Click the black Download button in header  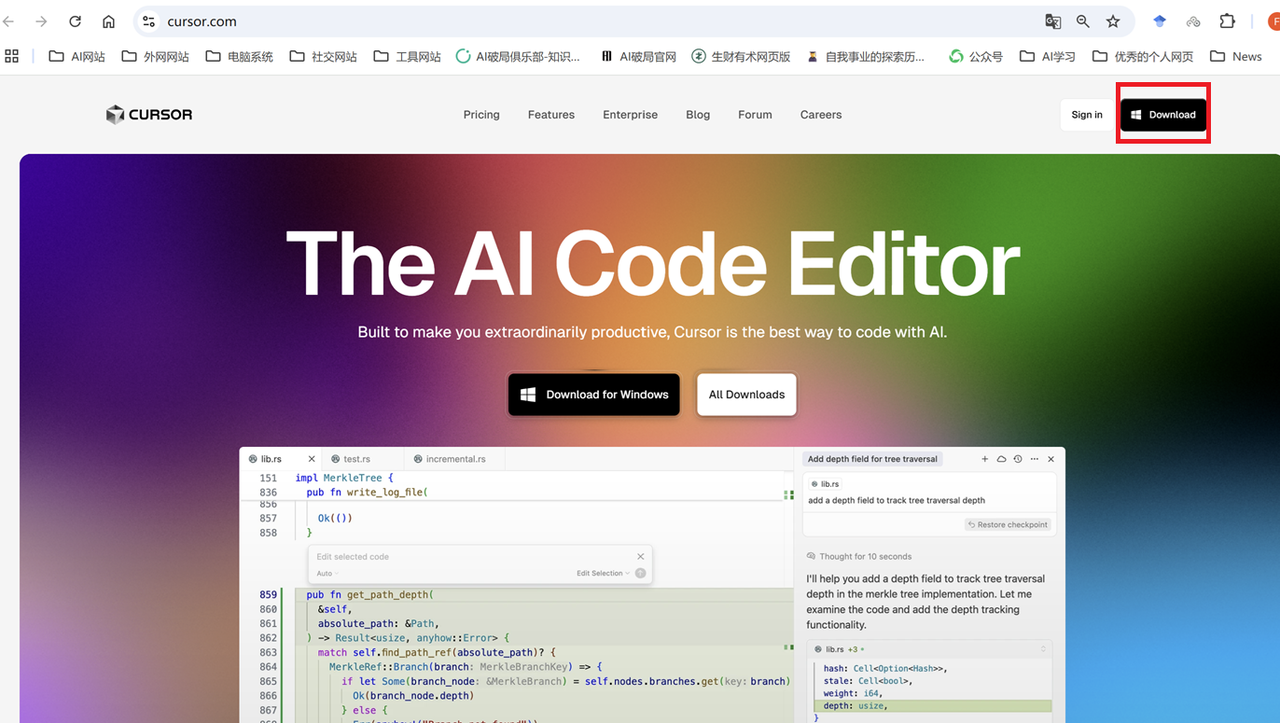(1164, 115)
